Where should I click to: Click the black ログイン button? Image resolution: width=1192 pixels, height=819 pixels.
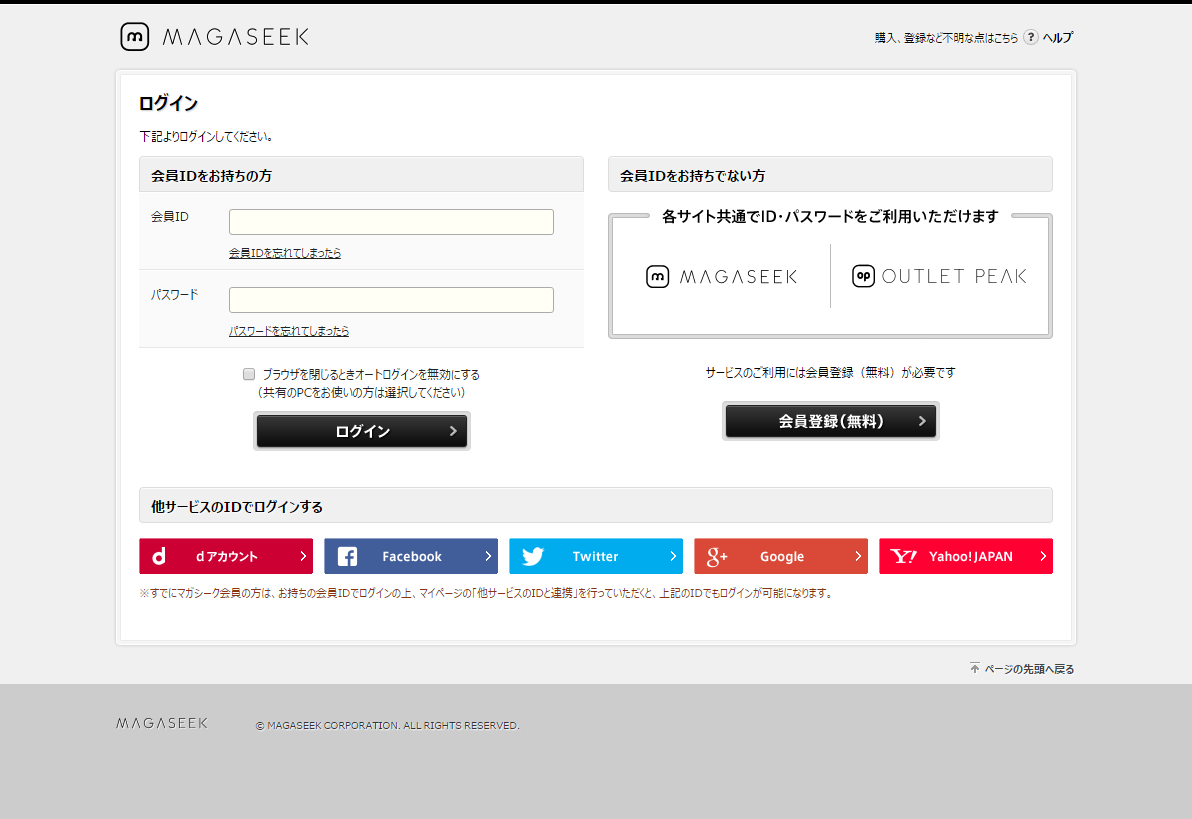tap(362, 431)
